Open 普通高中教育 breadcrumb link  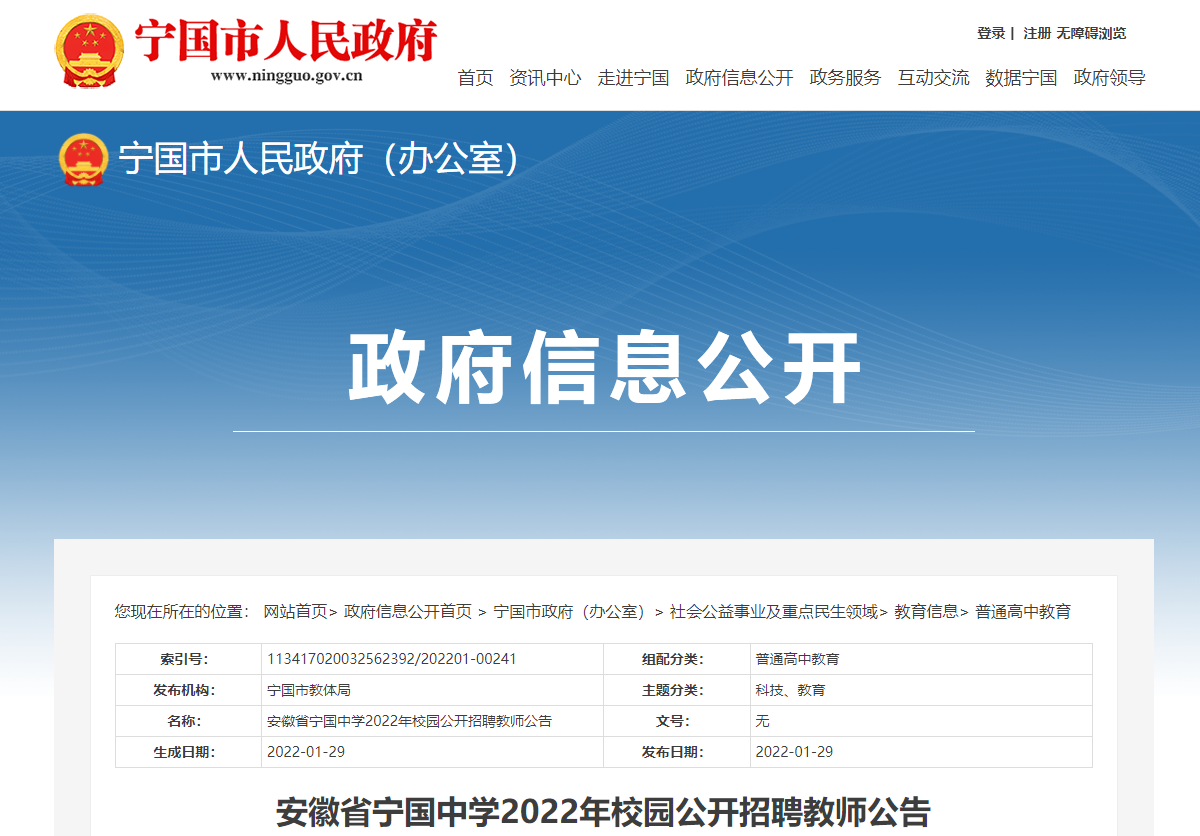(1023, 611)
